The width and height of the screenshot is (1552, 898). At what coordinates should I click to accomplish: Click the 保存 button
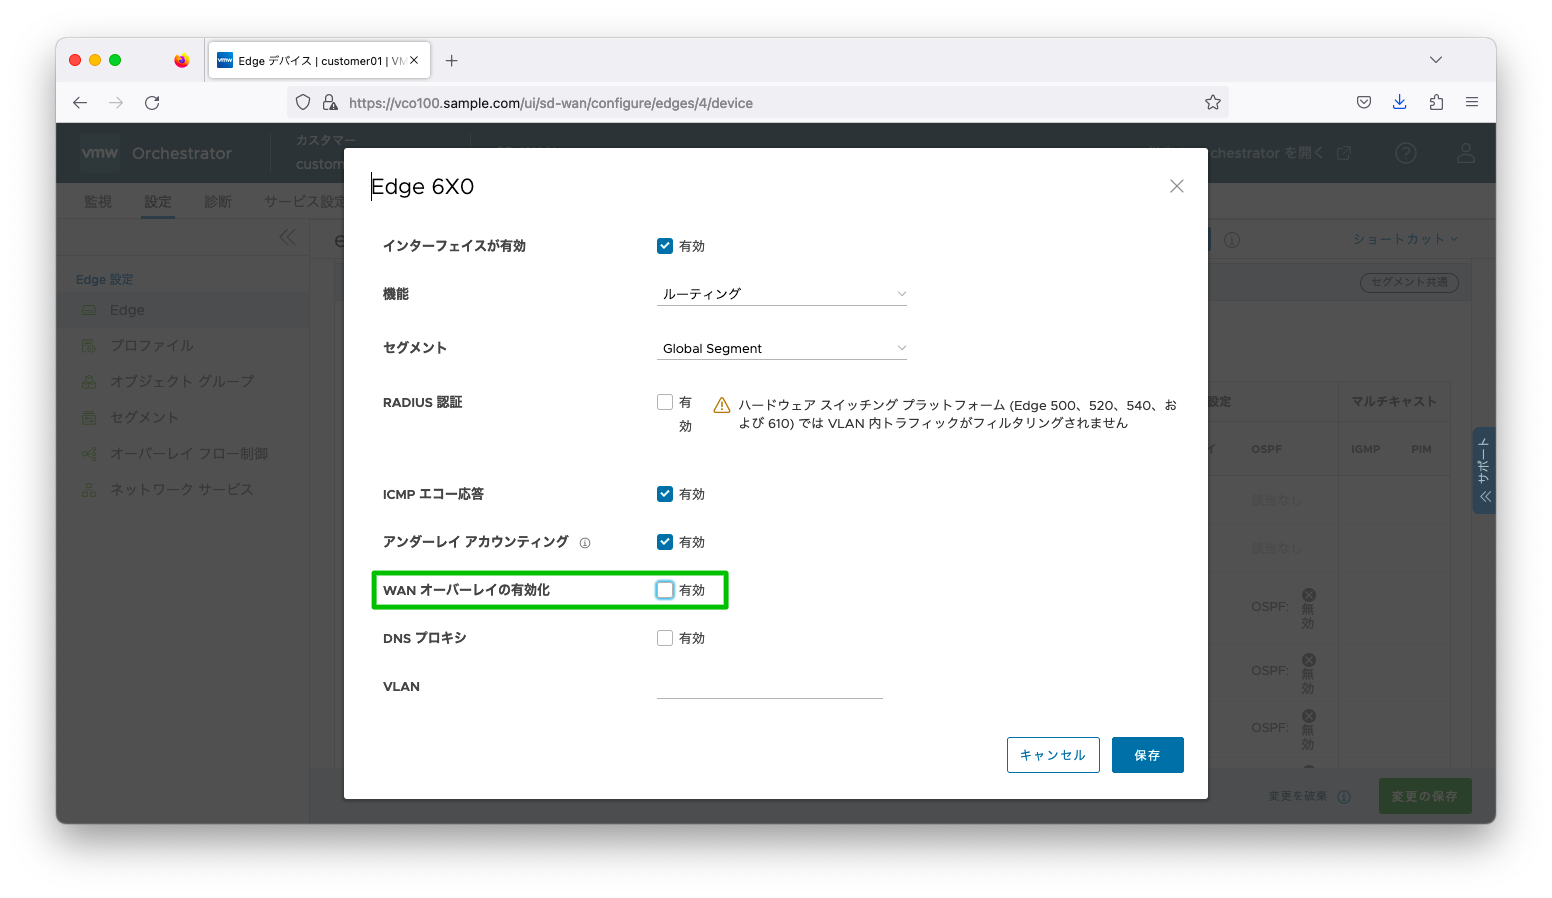coord(1147,755)
